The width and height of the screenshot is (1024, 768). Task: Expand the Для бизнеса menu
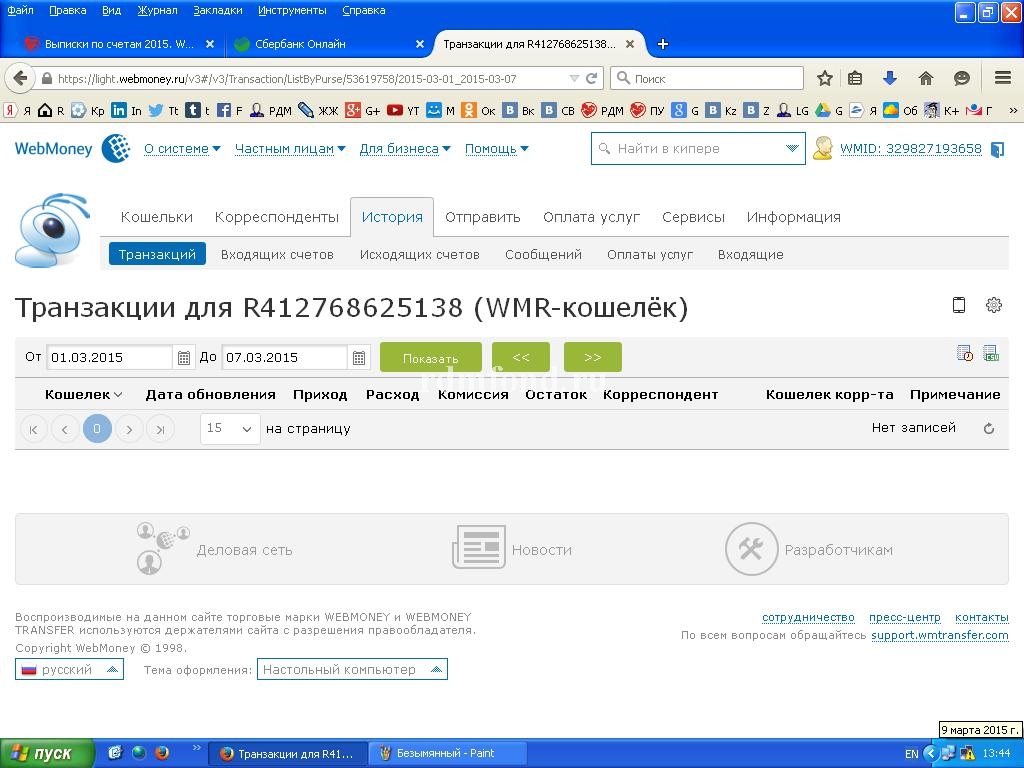pos(405,149)
